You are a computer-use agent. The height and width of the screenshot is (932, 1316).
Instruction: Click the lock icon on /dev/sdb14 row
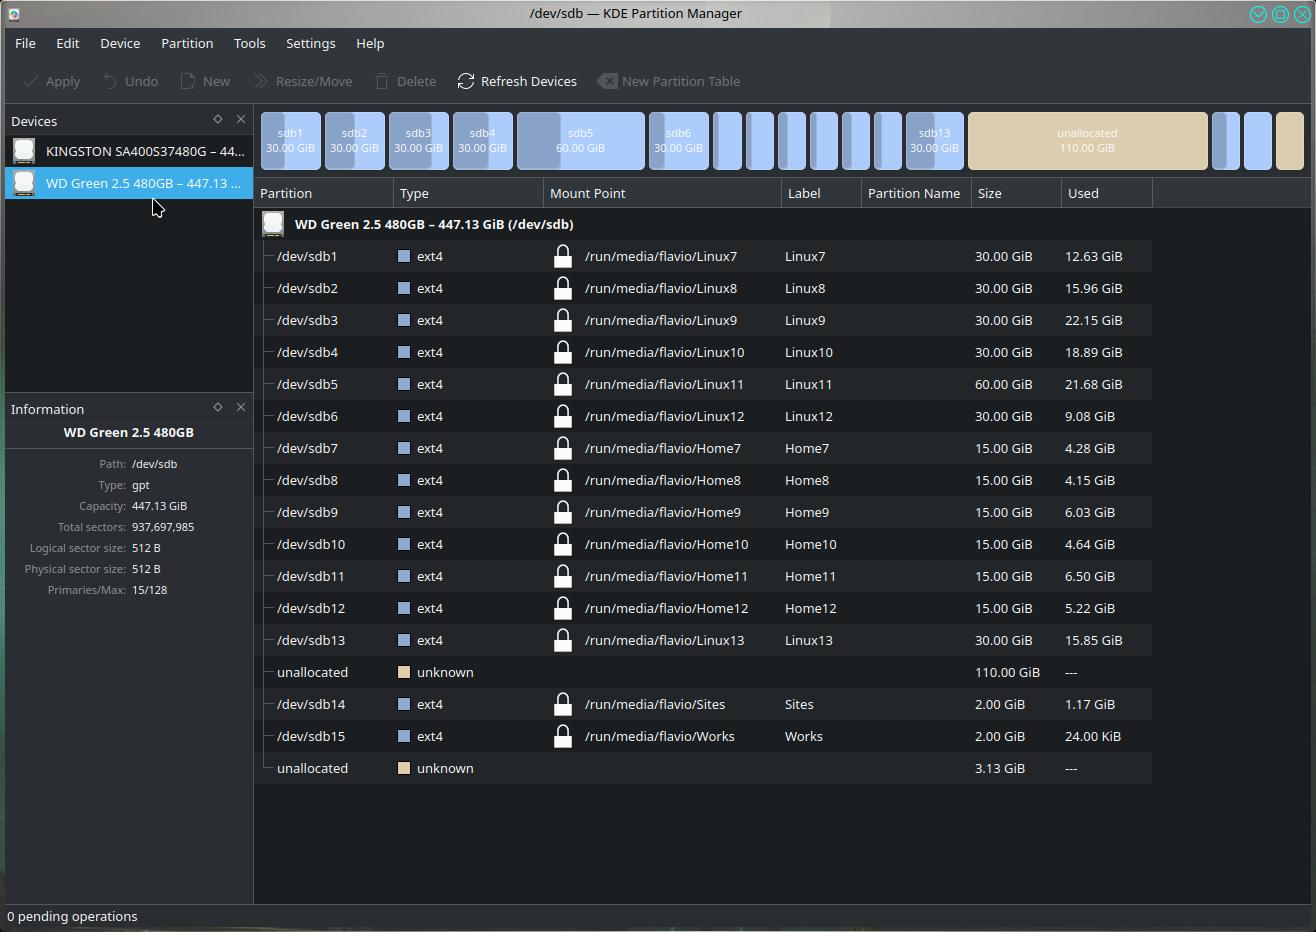click(x=563, y=704)
